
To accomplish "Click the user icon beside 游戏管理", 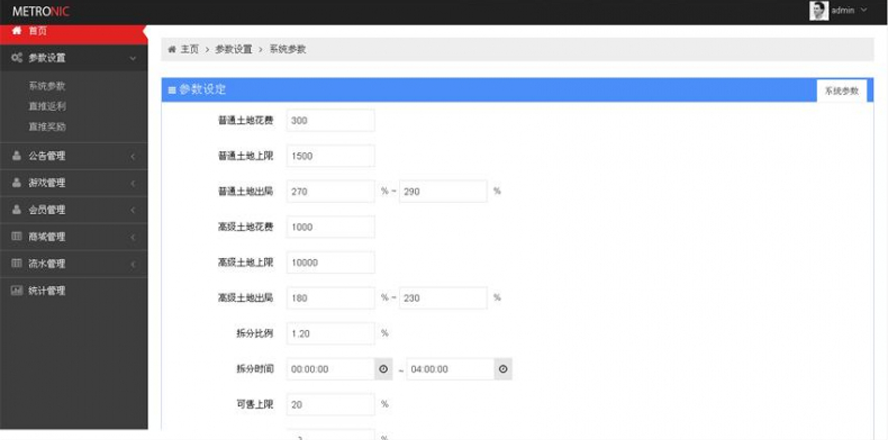I will tap(17, 182).
